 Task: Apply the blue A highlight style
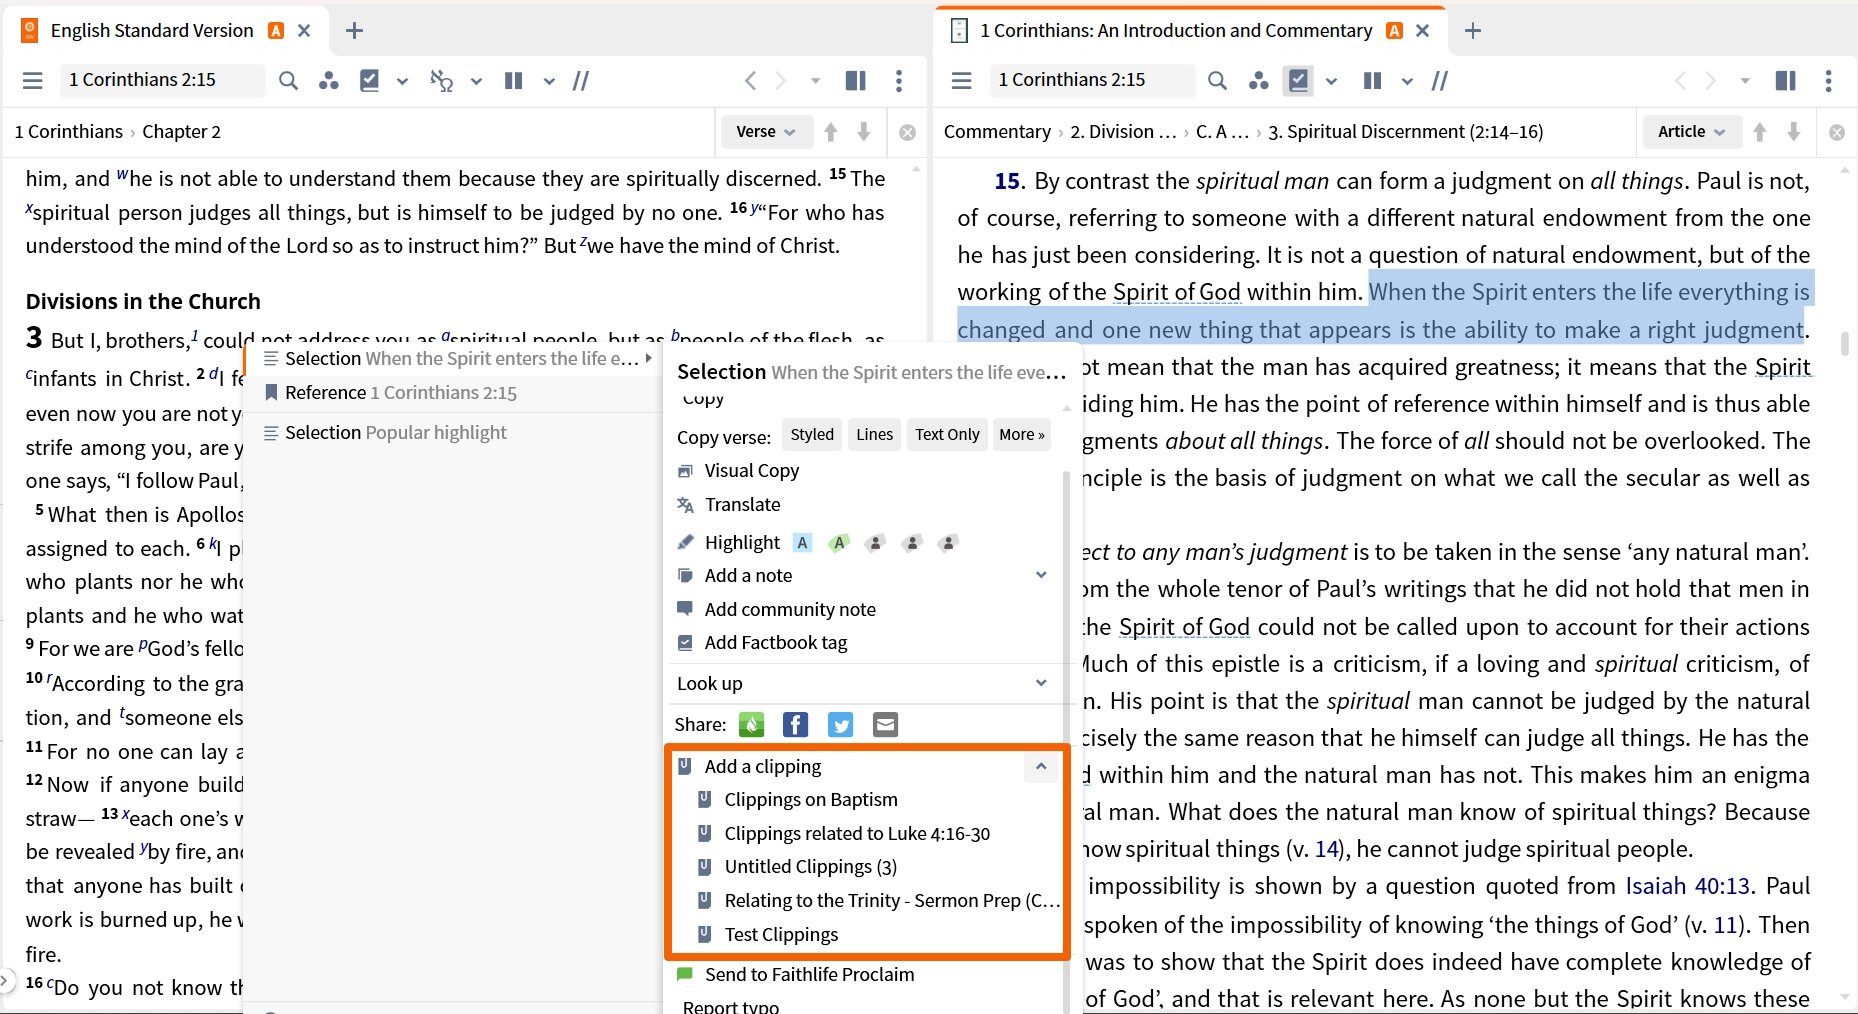[802, 543]
